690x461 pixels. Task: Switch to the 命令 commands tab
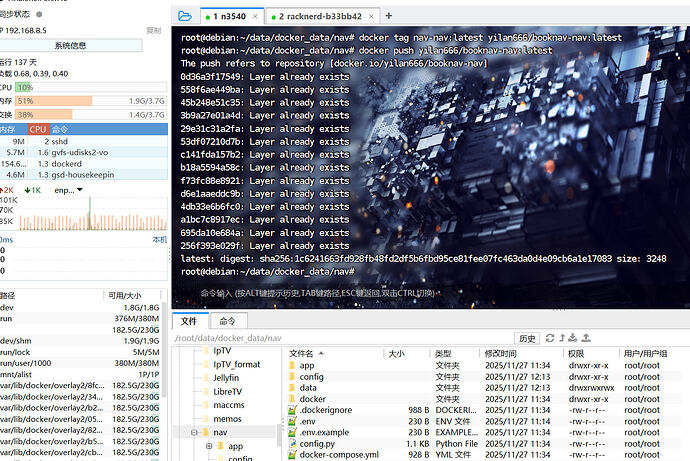pyautogui.click(x=228, y=321)
